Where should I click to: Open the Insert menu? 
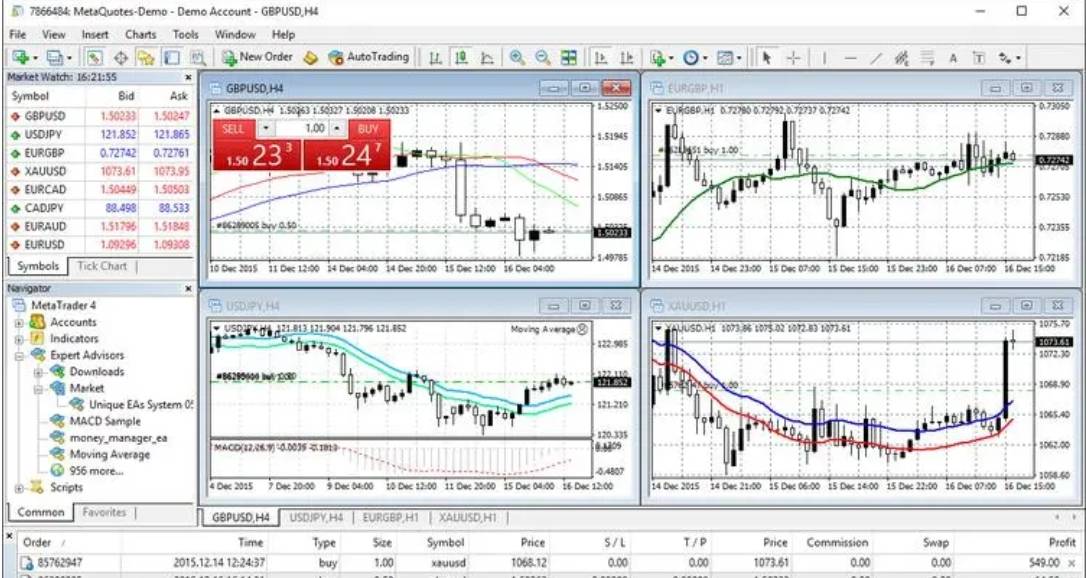click(95, 34)
